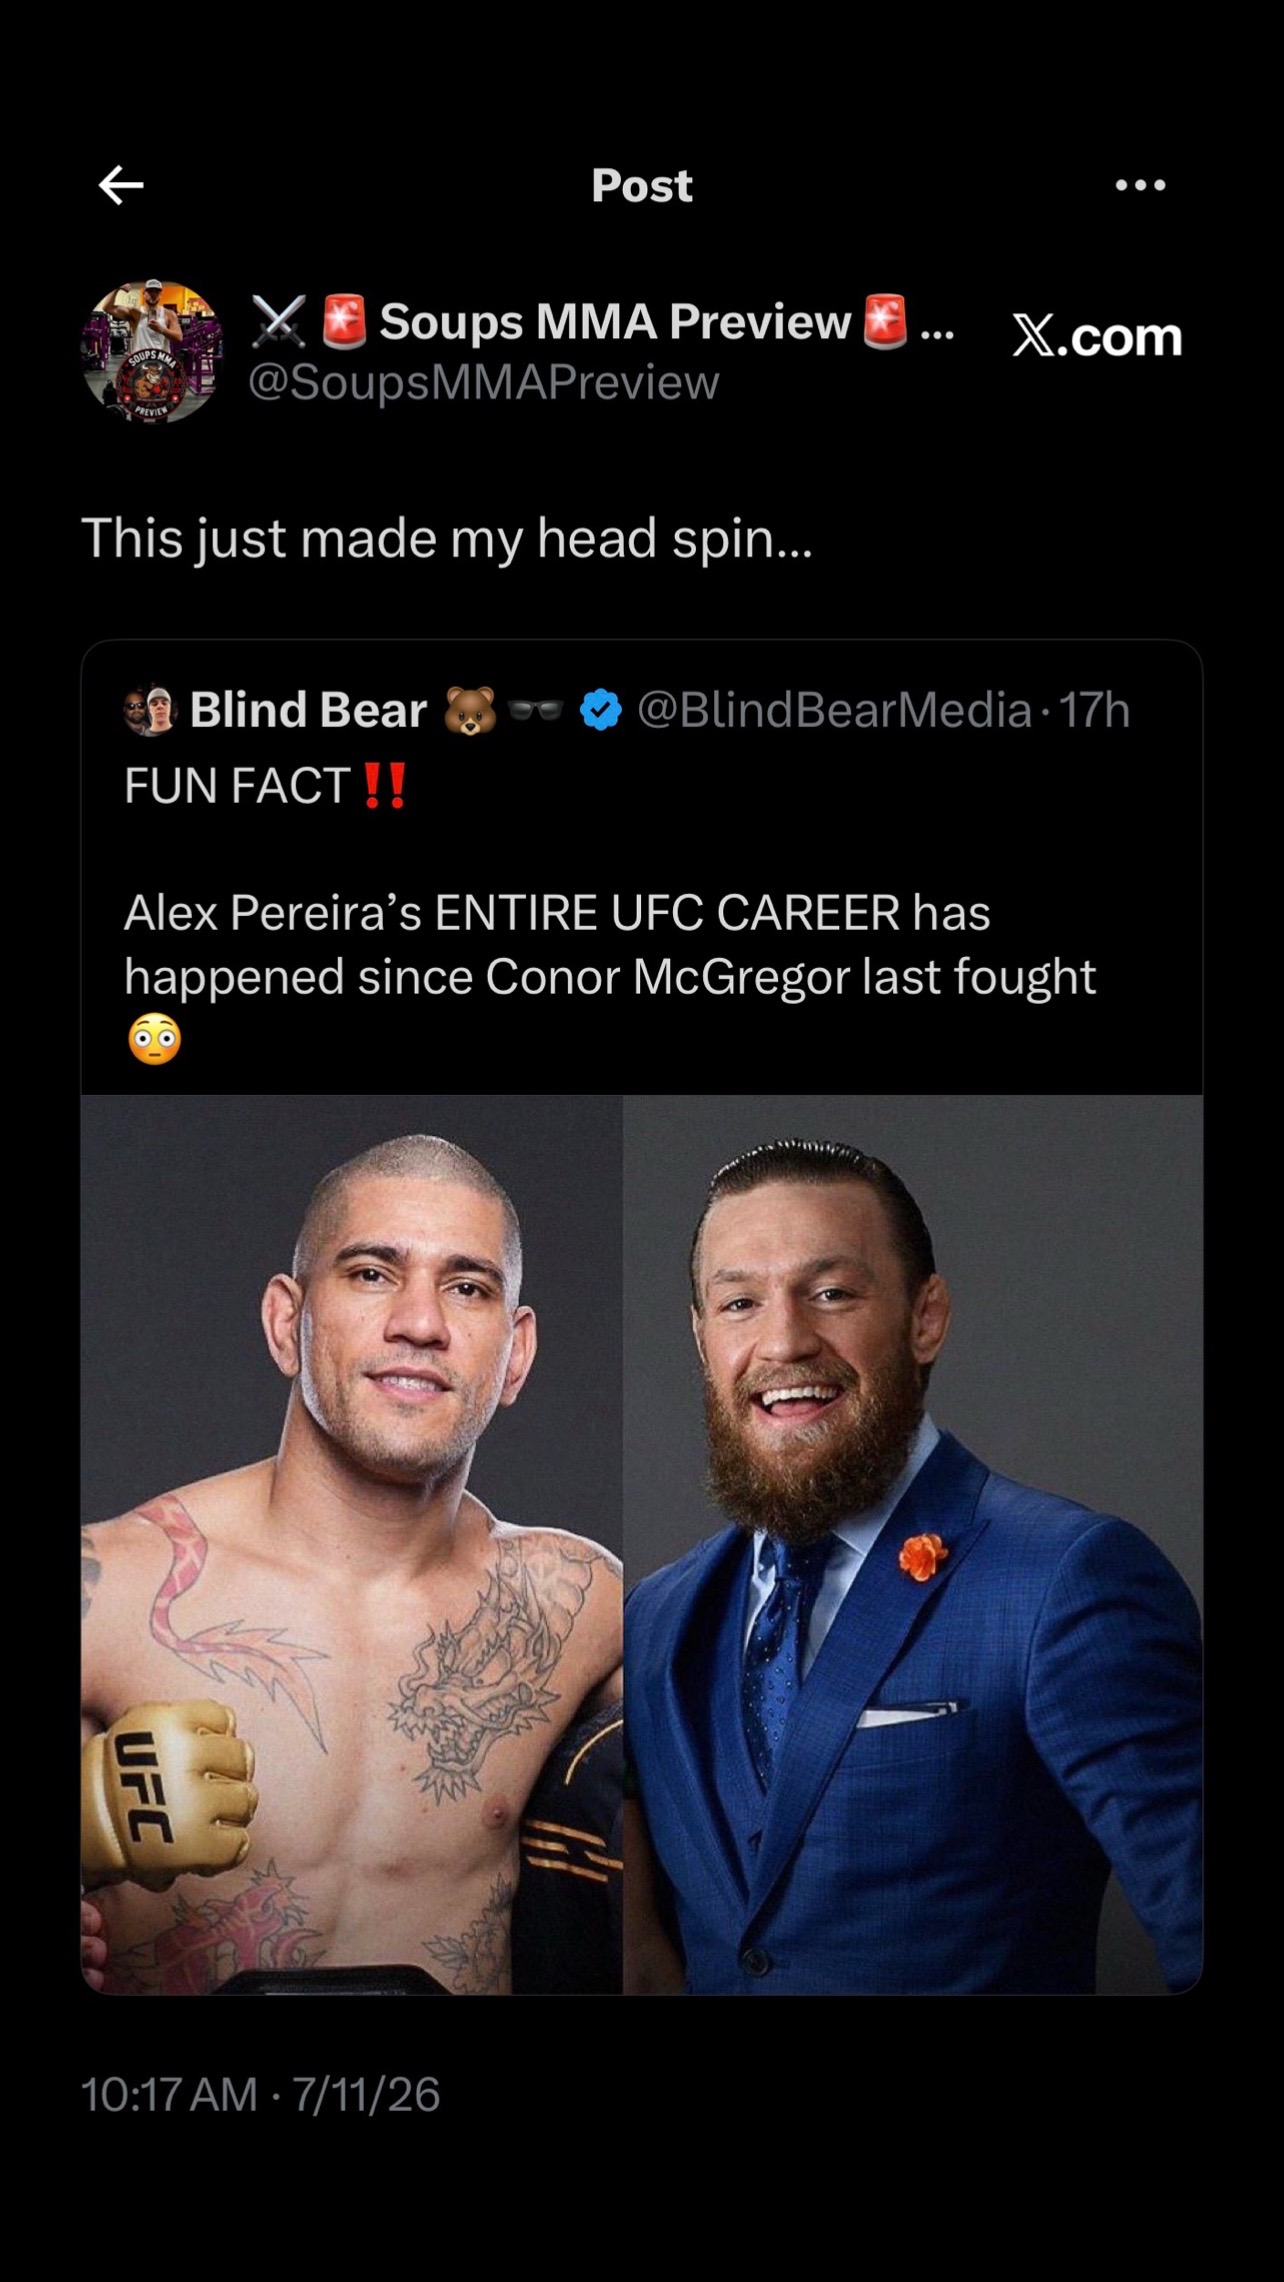Open the @BlindBearMedia handle link
Screen dimensions: 1284x2282
coord(834,710)
